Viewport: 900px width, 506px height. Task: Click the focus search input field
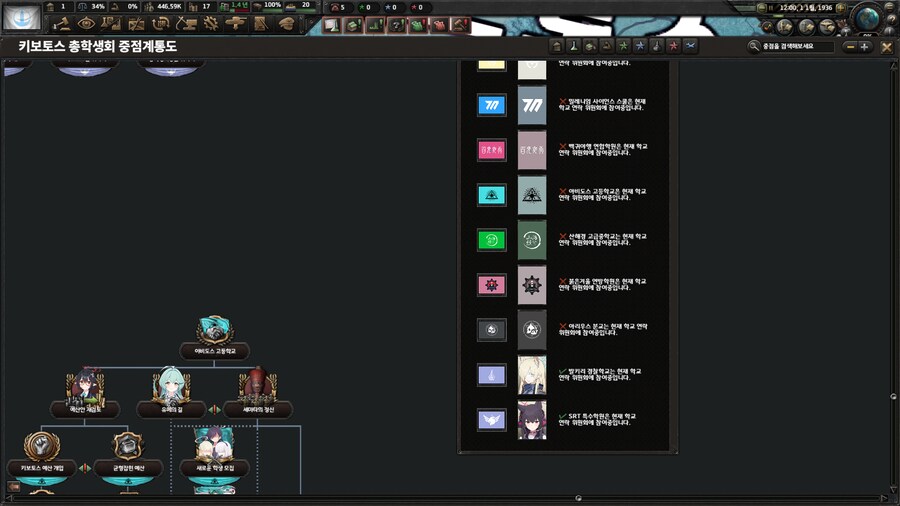click(795, 46)
